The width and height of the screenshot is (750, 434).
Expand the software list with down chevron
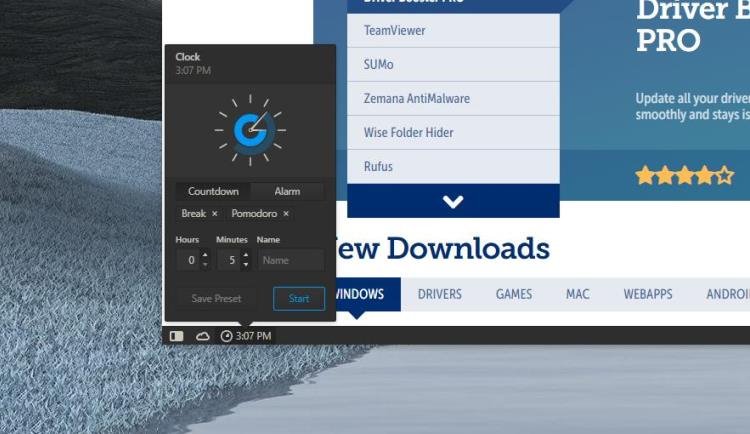(453, 201)
